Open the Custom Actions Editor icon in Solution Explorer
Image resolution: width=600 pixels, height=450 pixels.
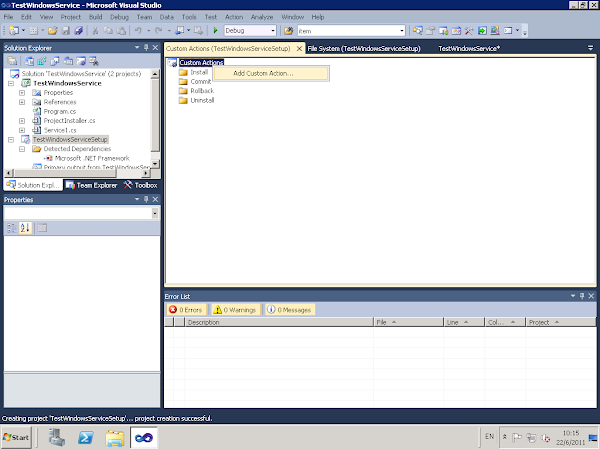pos(81,61)
